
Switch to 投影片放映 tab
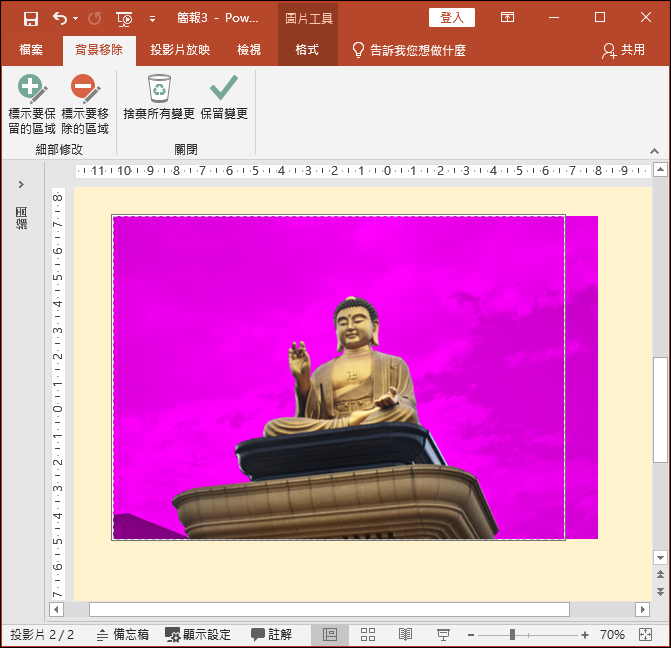[x=180, y=50]
